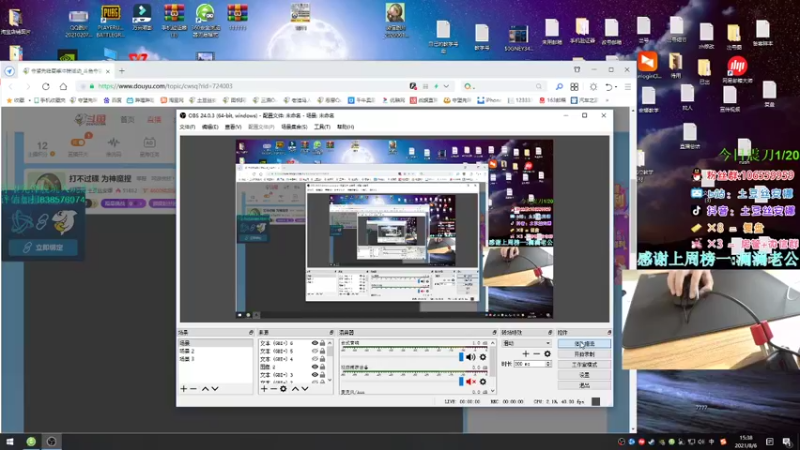
Task: Move the selected source up in the Sources panel
Action: tap(295, 389)
